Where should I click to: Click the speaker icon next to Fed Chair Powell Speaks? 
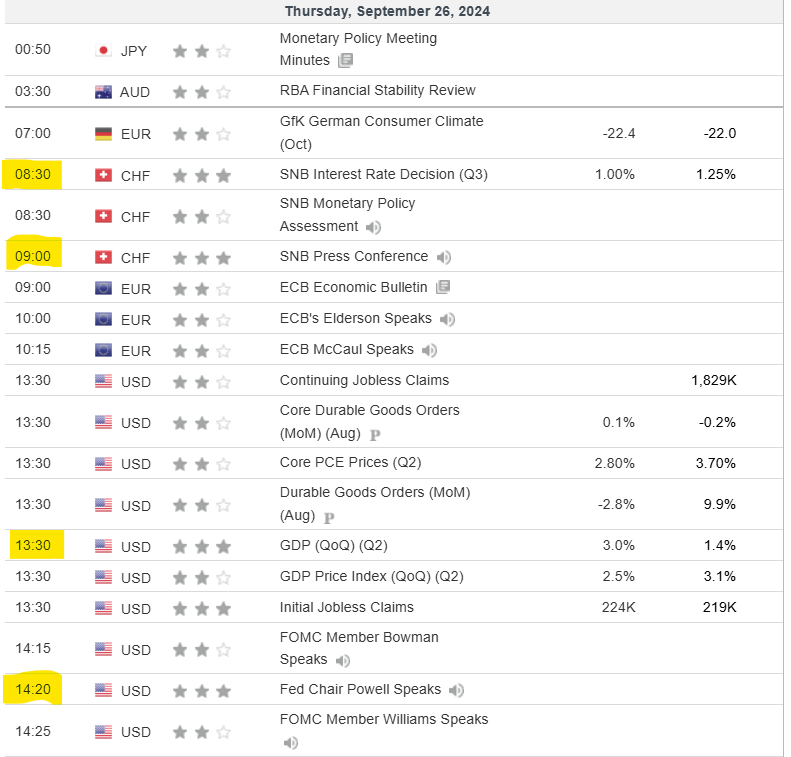(457, 690)
